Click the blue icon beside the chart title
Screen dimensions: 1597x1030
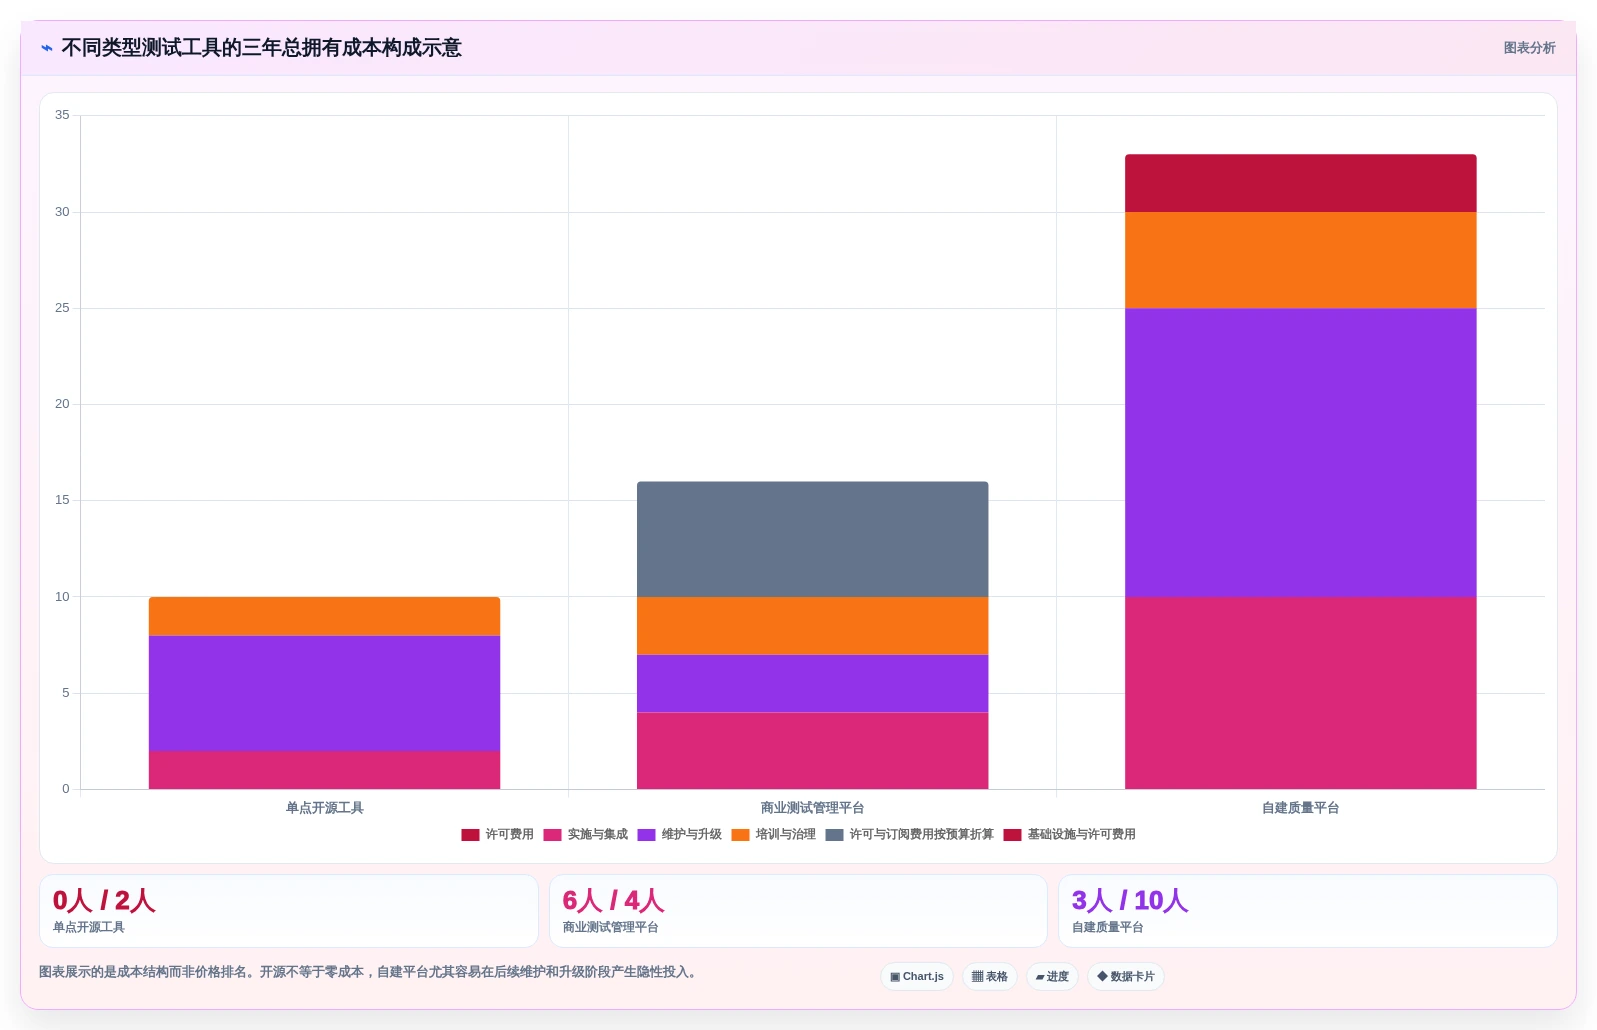pyautogui.click(x=47, y=48)
